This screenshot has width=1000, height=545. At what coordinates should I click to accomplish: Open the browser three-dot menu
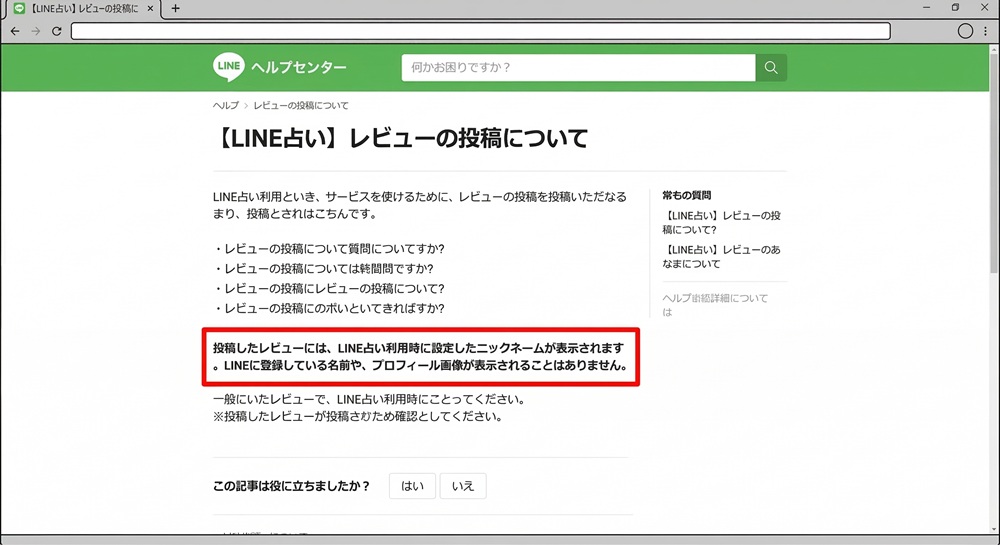(x=985, y=31)
